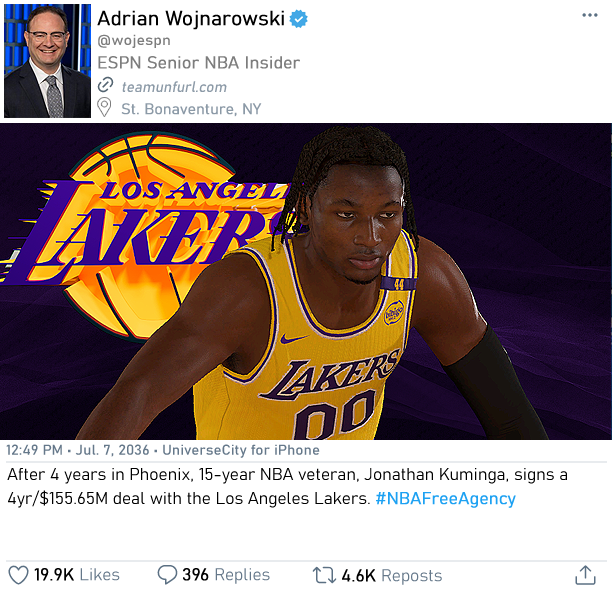The width and height of the screenshot is (612, 590).
Task: Click the speech bubble reply icon
Action: (x=167, y=575)
